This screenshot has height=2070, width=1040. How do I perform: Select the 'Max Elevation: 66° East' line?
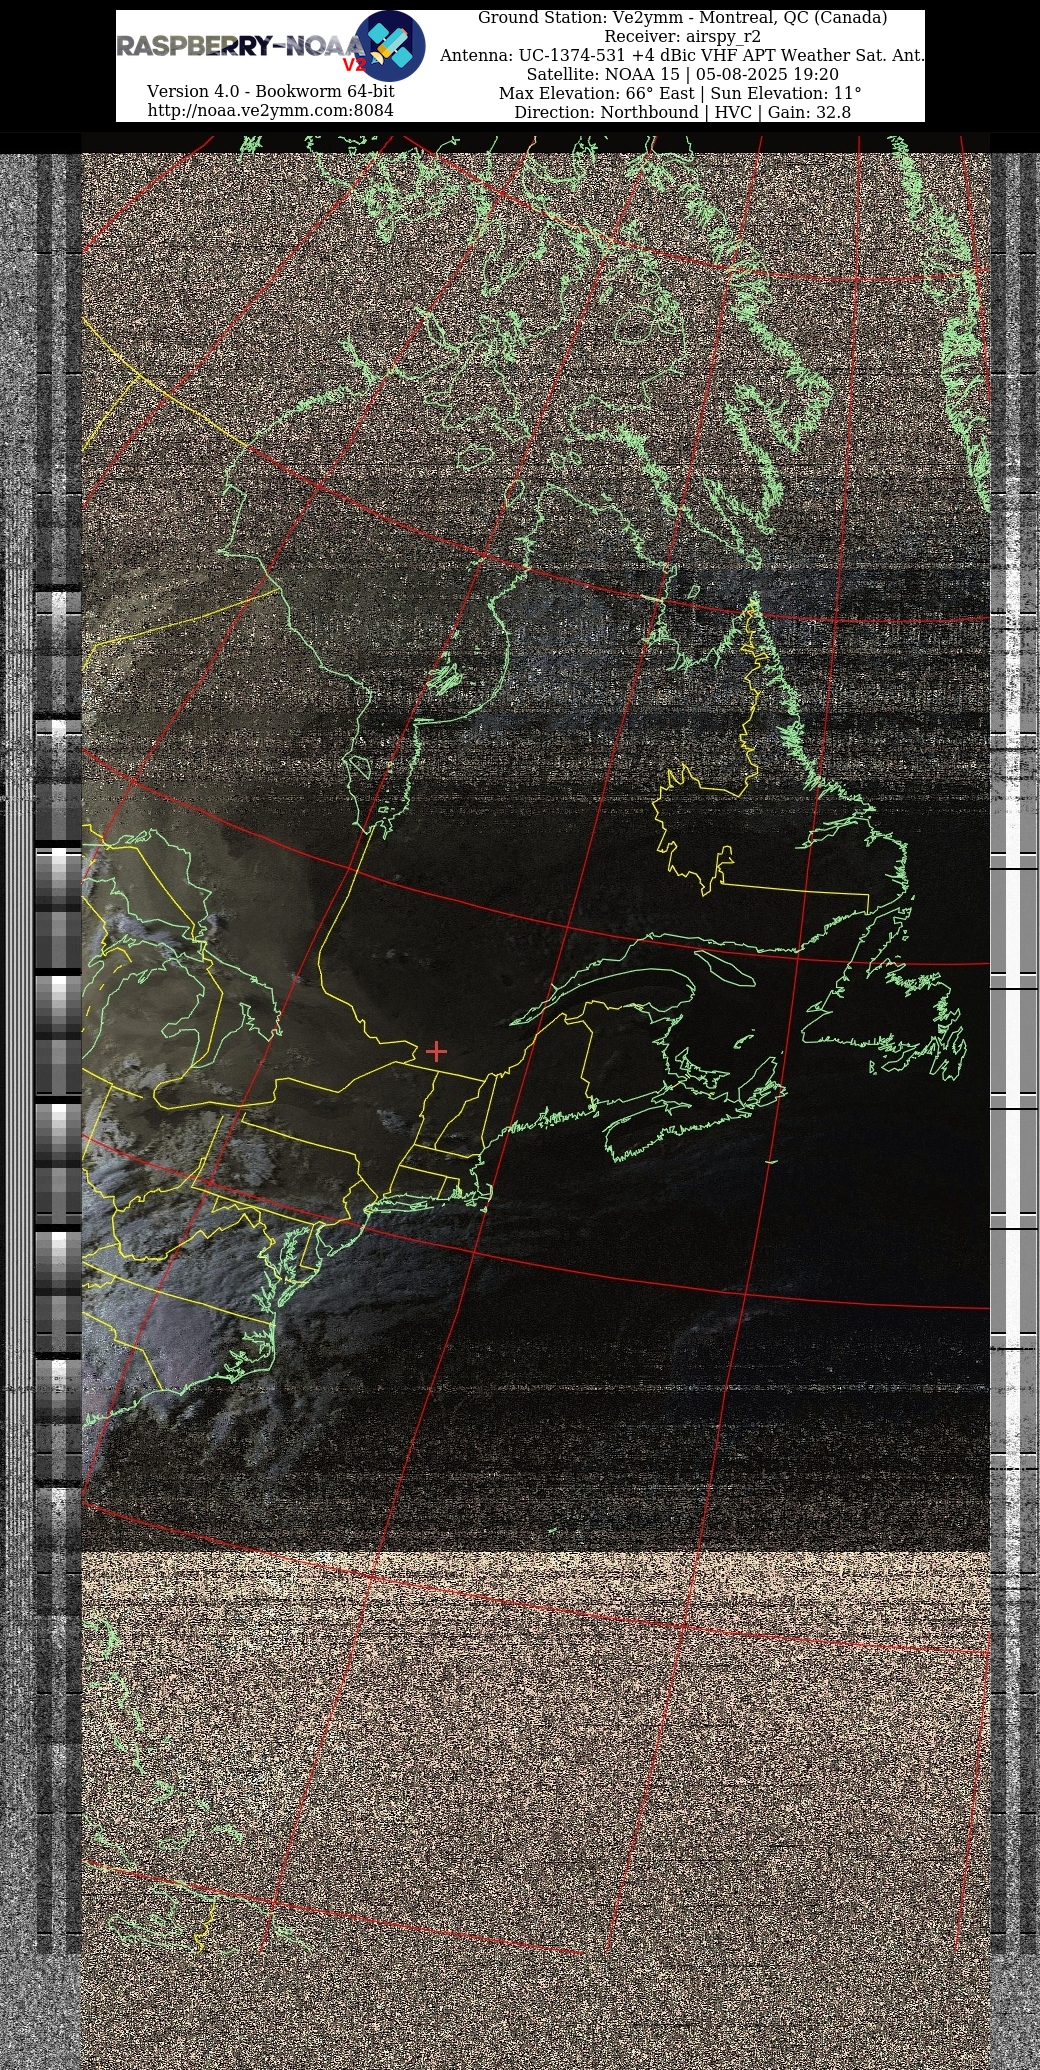[680, 94]
